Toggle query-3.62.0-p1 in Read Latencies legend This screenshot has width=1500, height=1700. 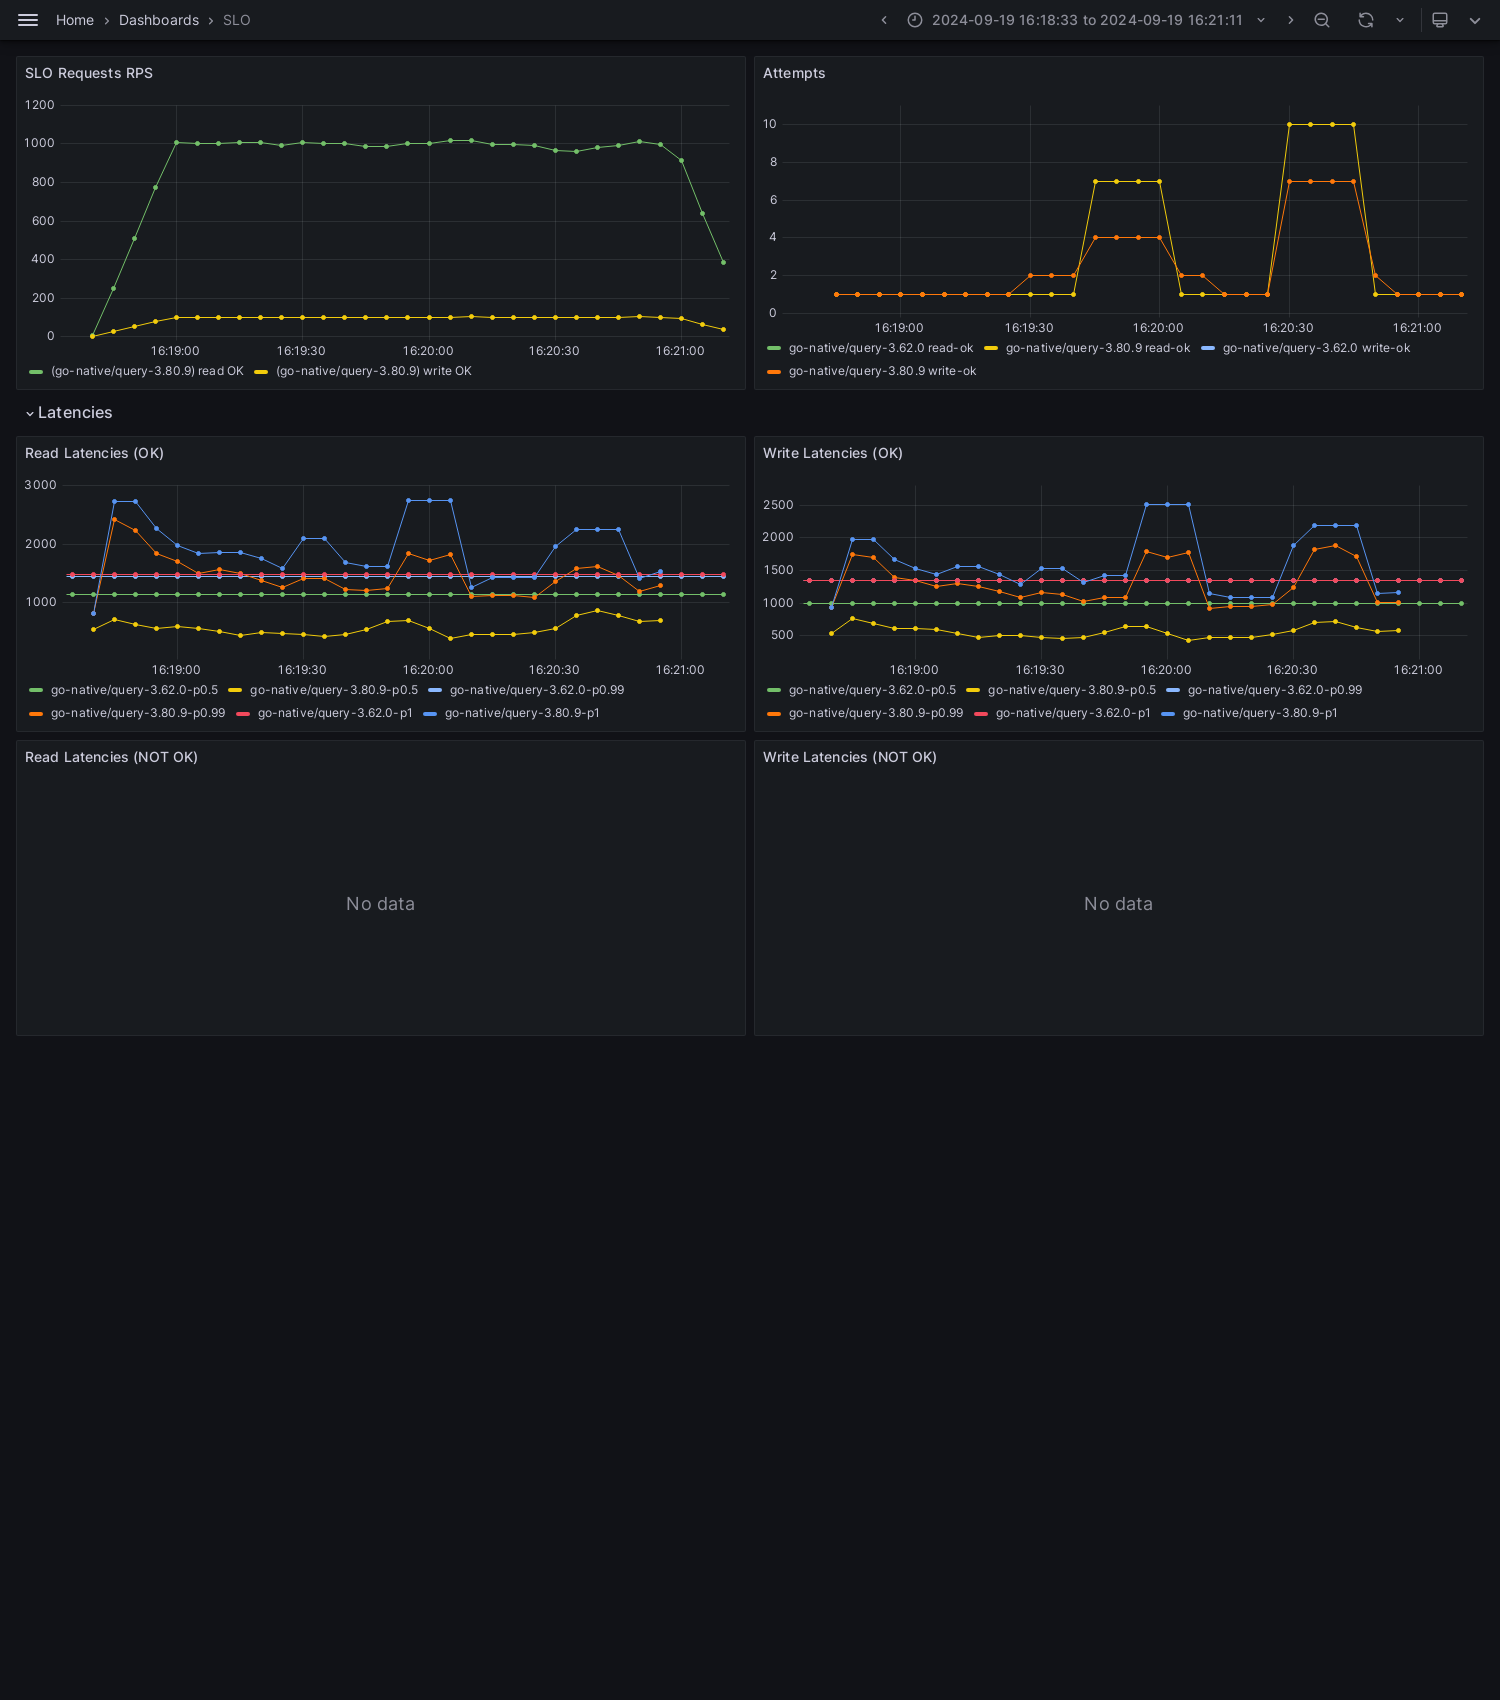[x=335, y=713]
